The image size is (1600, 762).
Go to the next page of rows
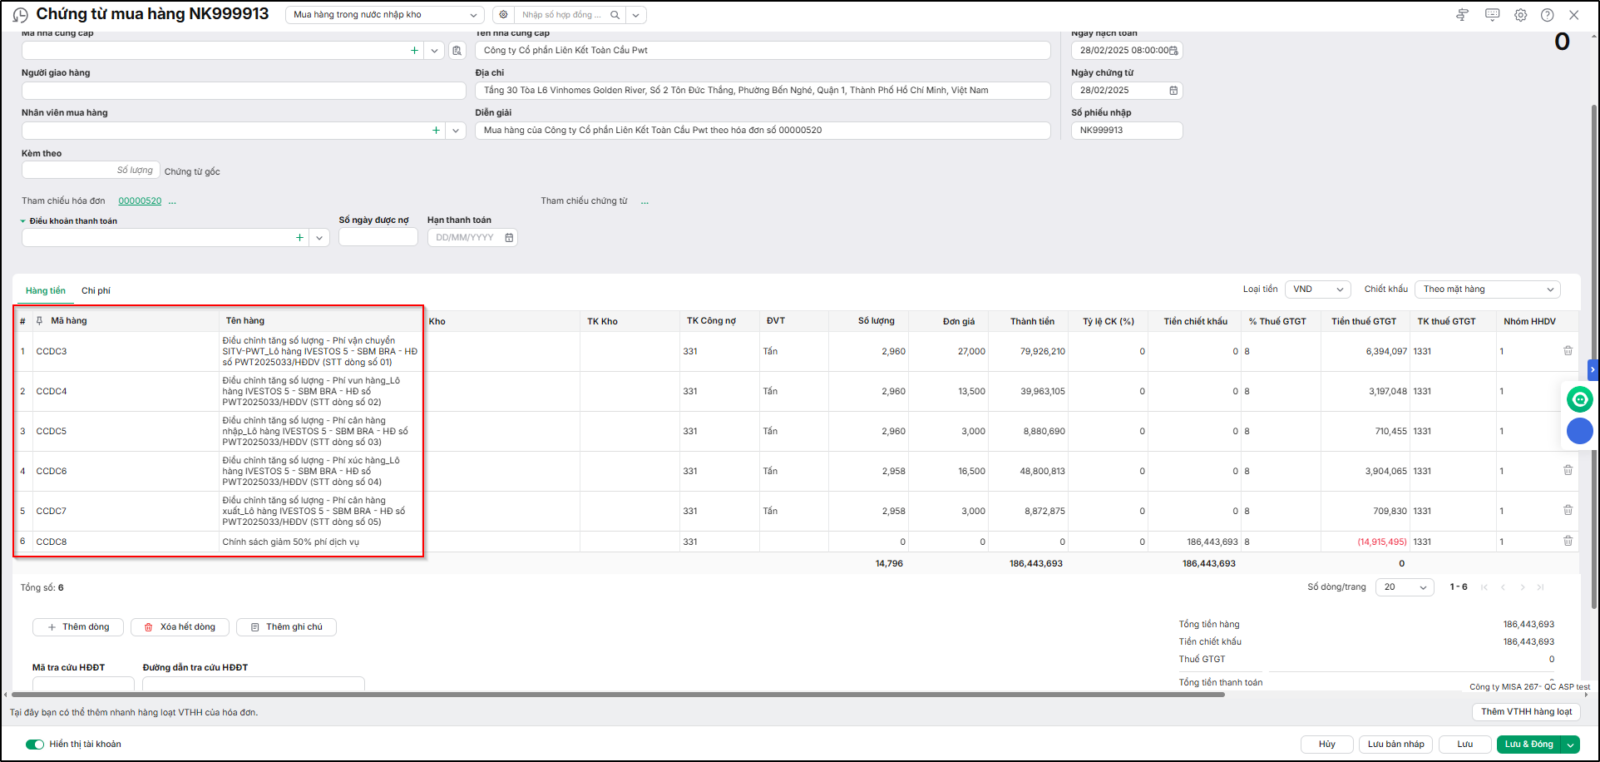pyautogui.click(x=1523, y=587)
